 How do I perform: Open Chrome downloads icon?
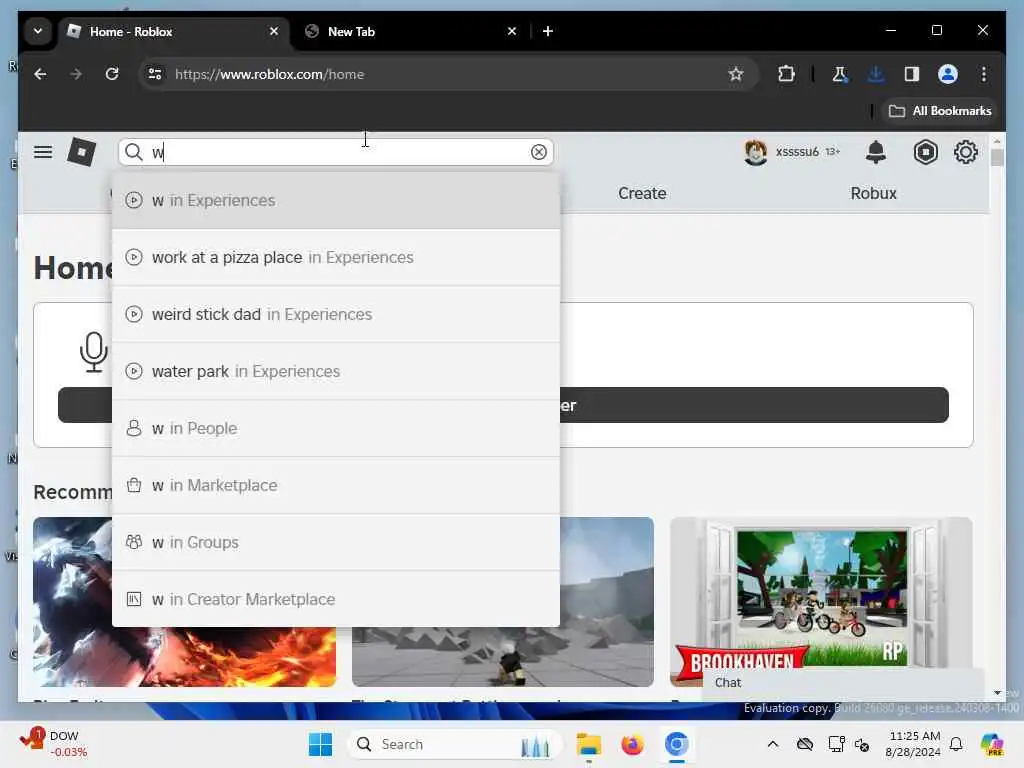click(x=876, y=74)
